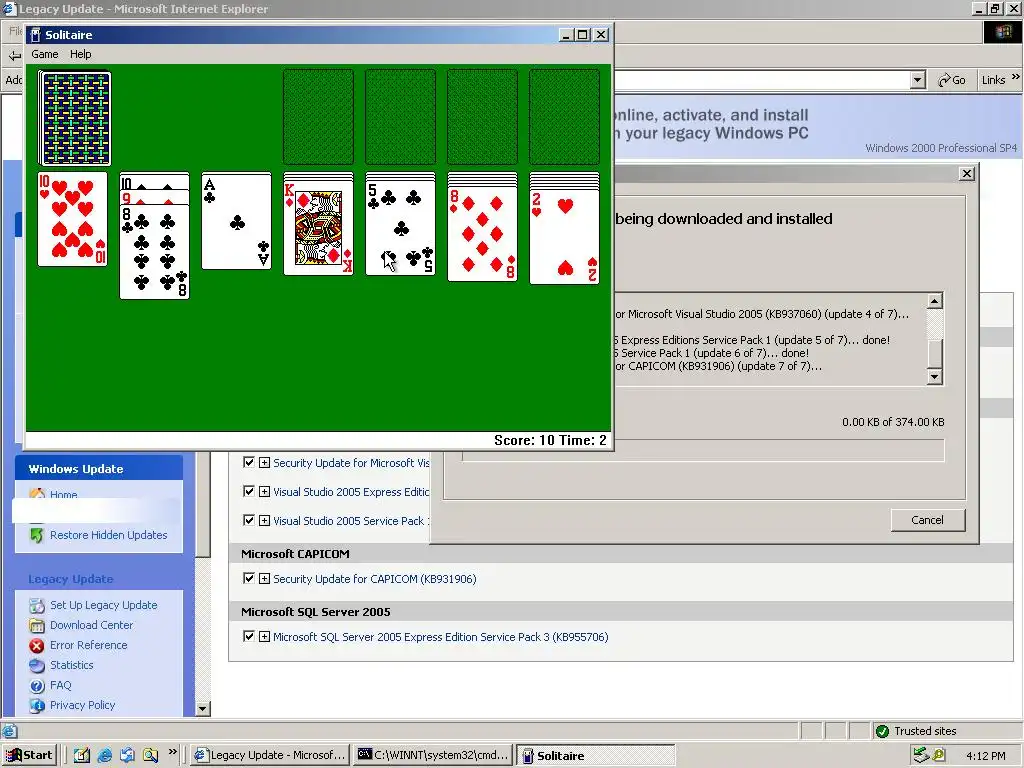
Task: Select the King of diamonds card
Action: coord(318,227)
